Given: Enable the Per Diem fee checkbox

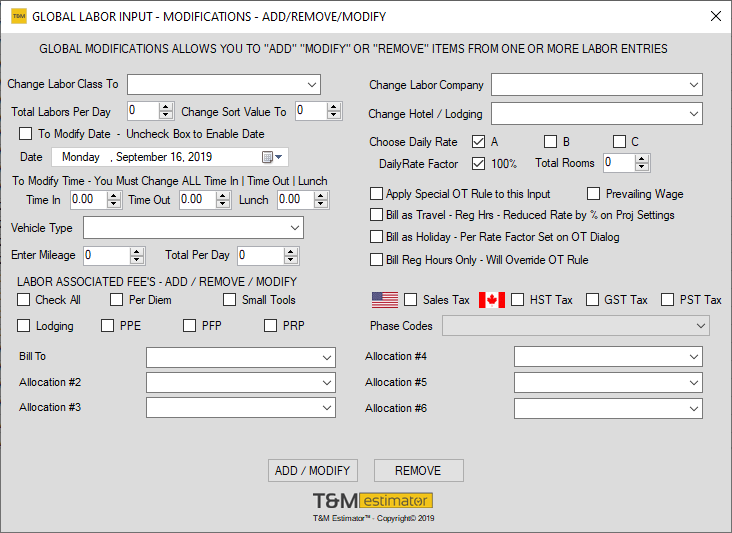Looking at the screenshot, I should click(x=117, y=300).
